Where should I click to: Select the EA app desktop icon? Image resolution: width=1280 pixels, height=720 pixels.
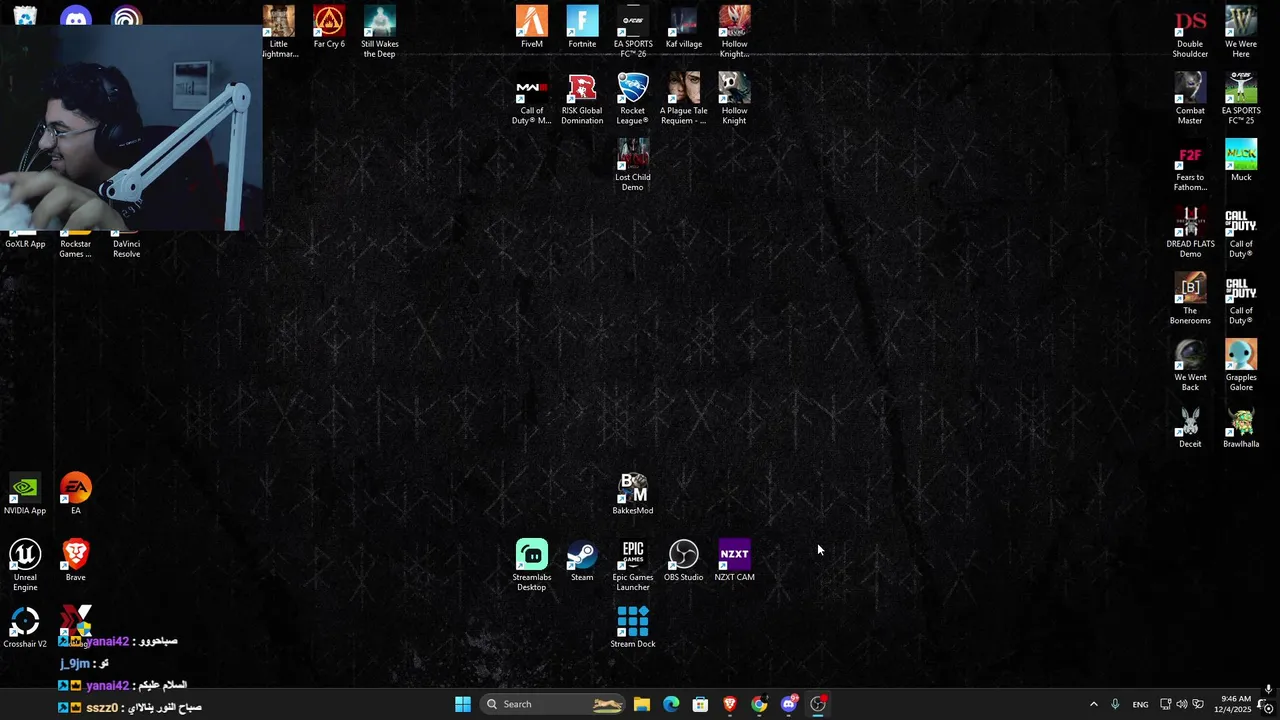[x=76, y=494]
